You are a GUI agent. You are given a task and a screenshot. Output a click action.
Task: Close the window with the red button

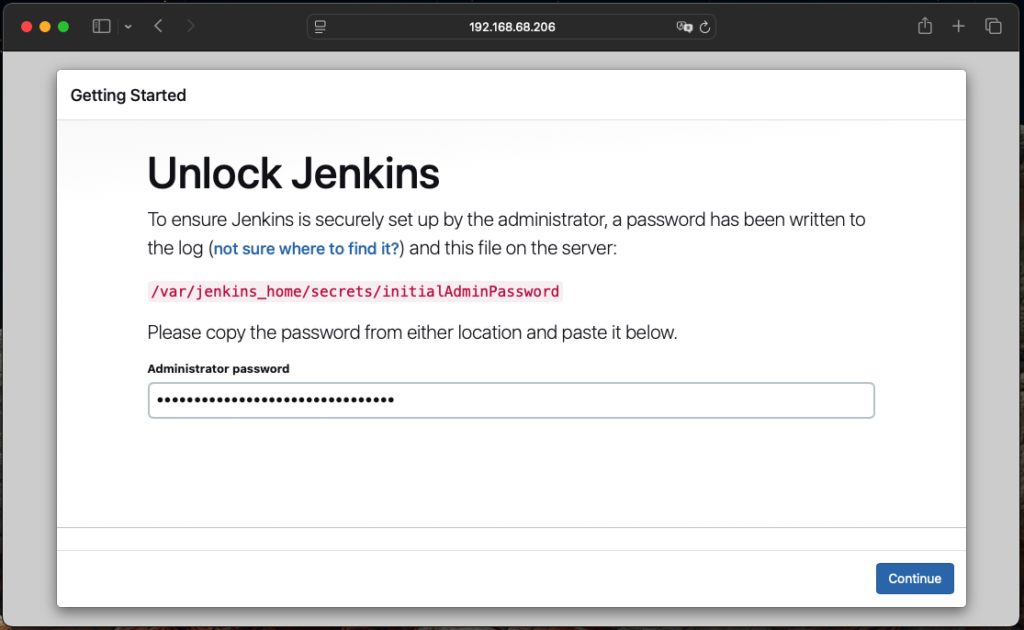pyautogui.click(x=27, y=27)
